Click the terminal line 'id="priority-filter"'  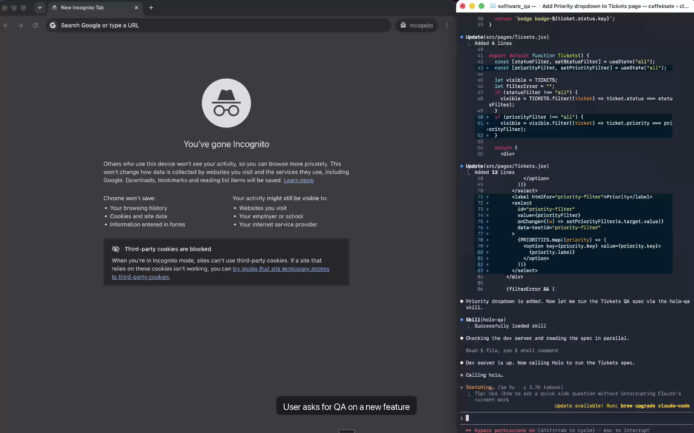pyautogui.click(x=546, y=209)
